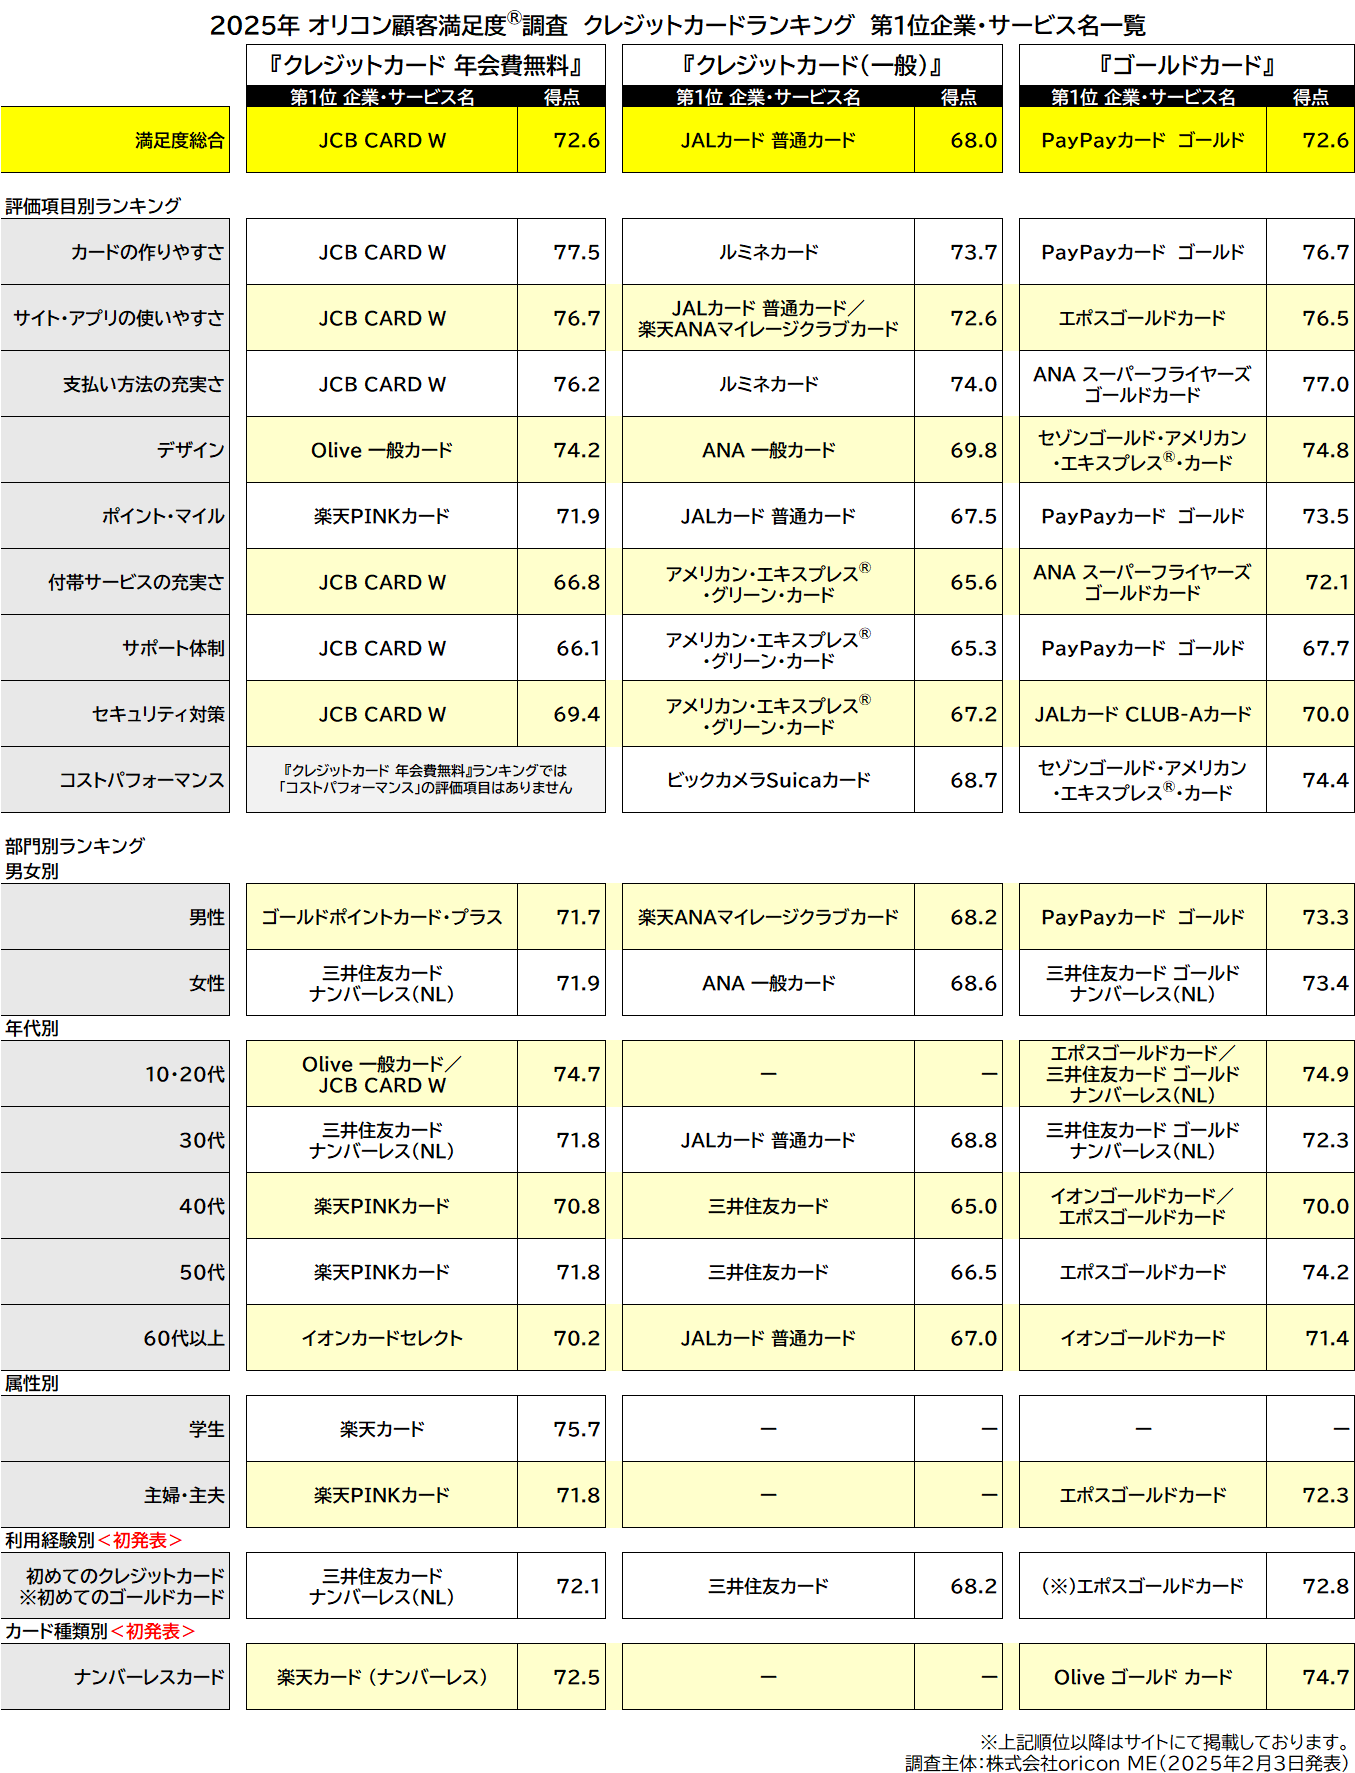Viewport: 1355px width, 1773px height.
Task: Click the 69.8 score cell
Action: pyautogui.click(x=958, y=450)
